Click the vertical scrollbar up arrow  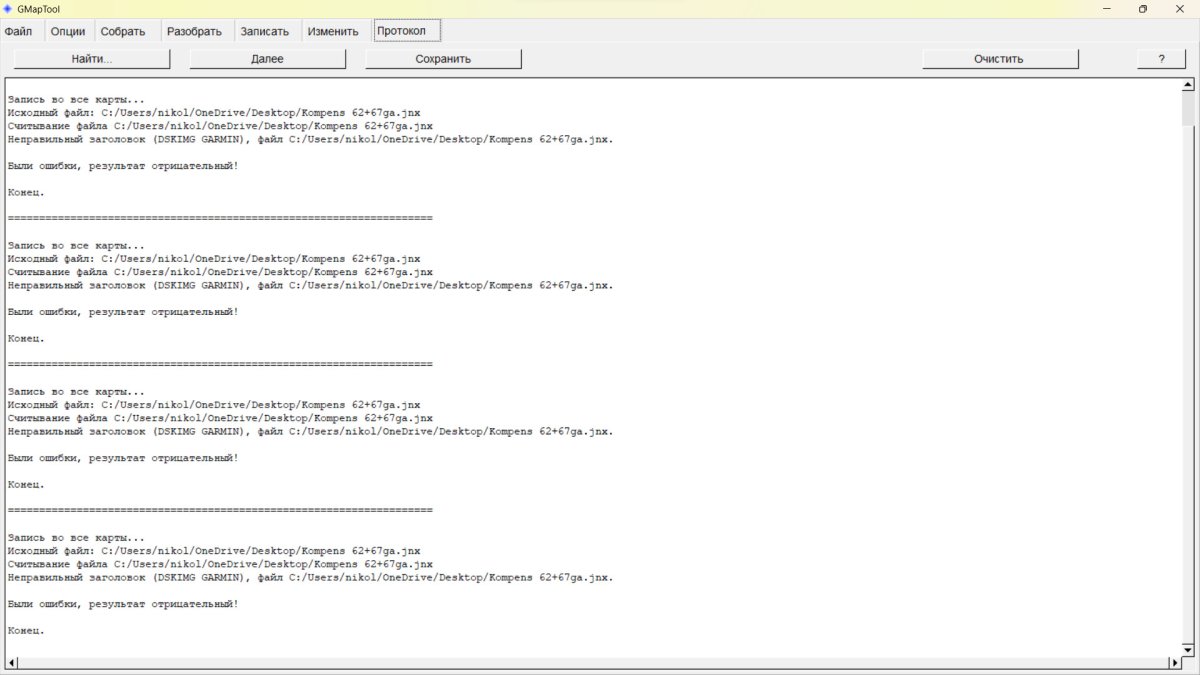point(1188,85)
